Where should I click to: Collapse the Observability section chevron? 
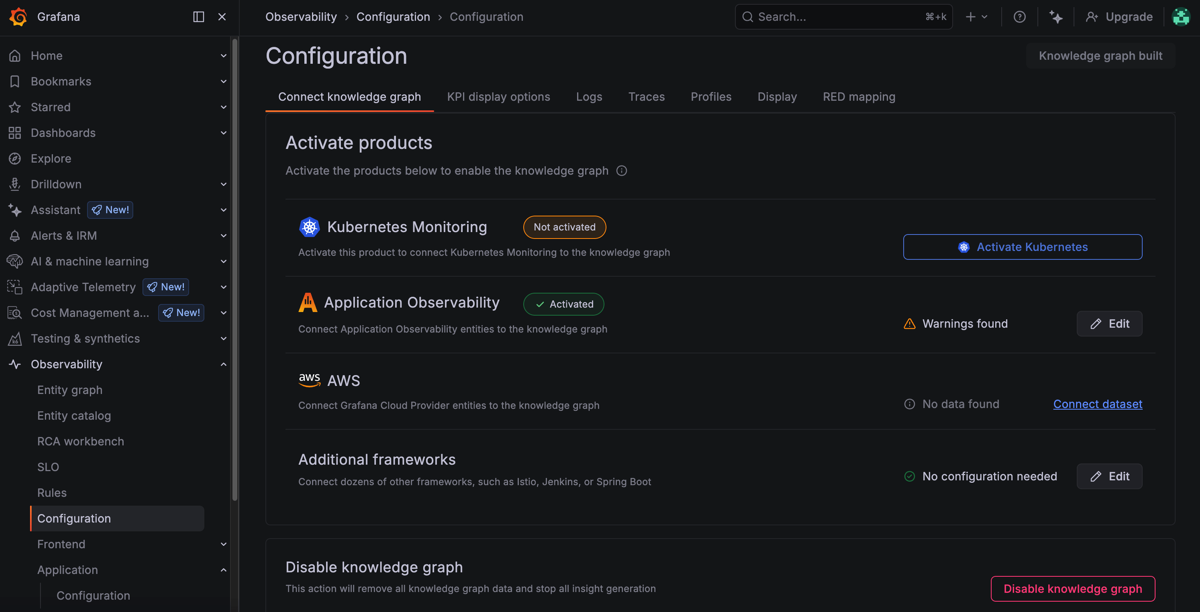pos(224,364)
